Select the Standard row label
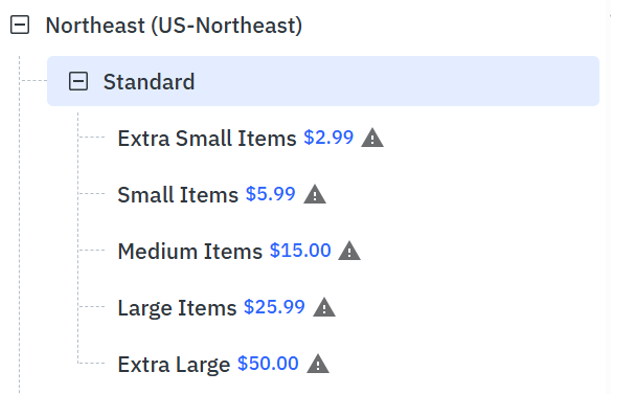The height and width of the screenshot is (399, 618). (x=149, y=82)
